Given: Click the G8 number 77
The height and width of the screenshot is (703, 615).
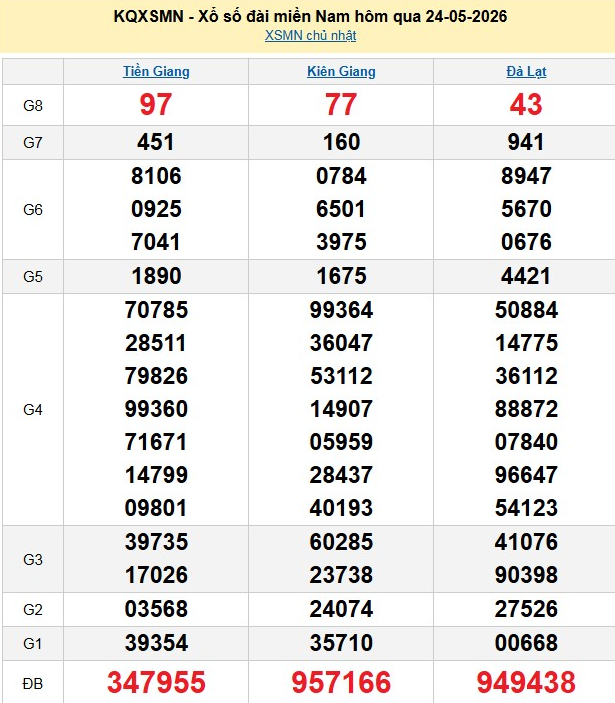Looking at the screenshot, I should [x=341, y=104].
